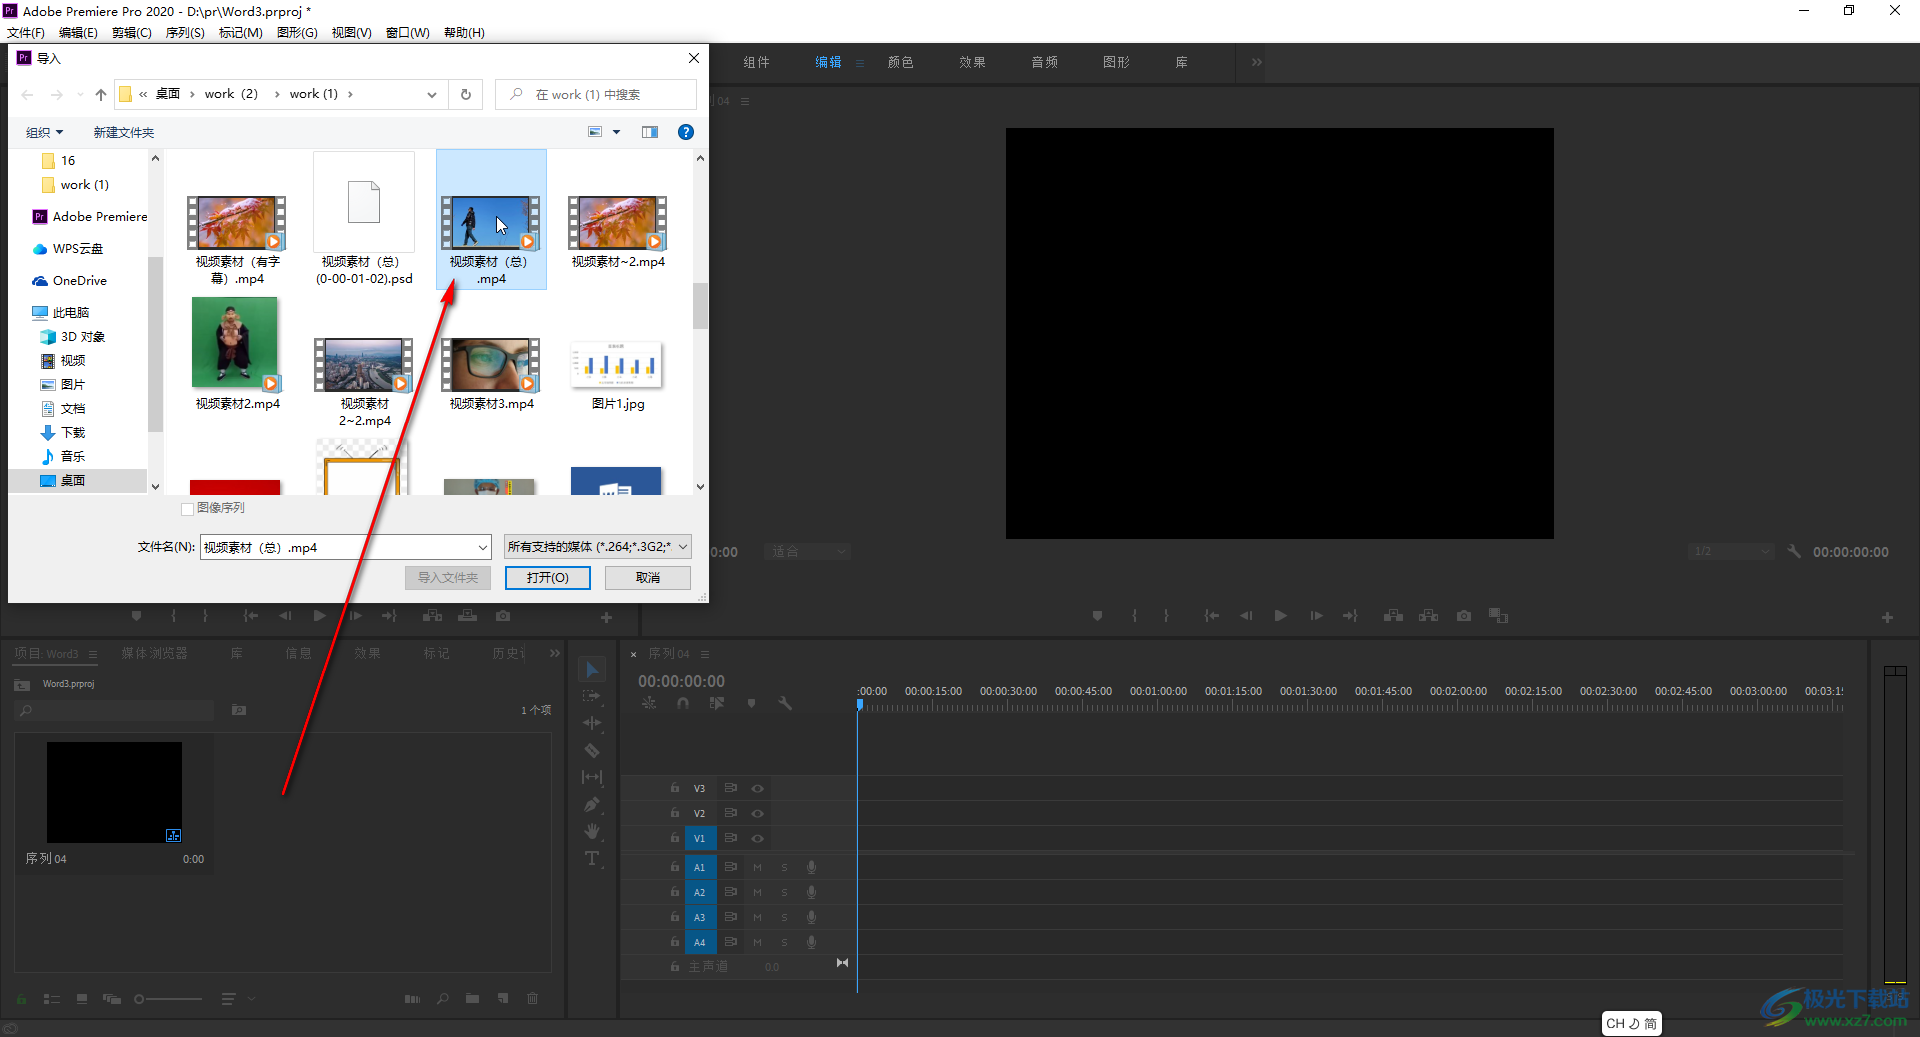
Task: Refresh the folder in import dialog
Action: tap(466, 94)
